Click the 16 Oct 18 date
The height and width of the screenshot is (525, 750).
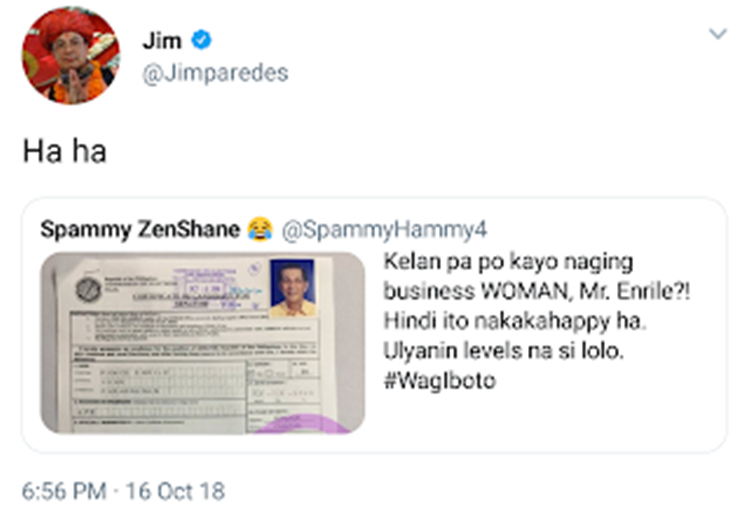pos(175,492)
